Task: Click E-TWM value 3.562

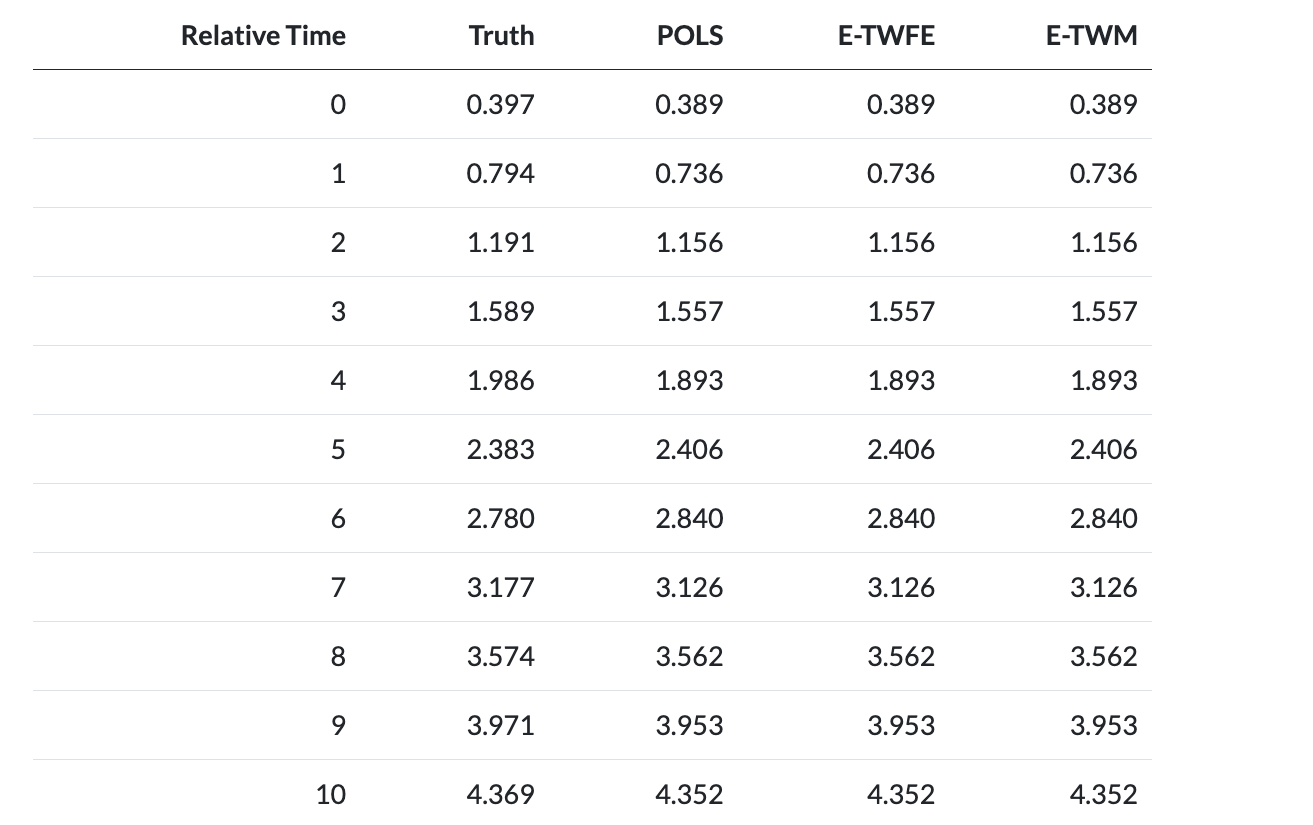Action: 1103,657
